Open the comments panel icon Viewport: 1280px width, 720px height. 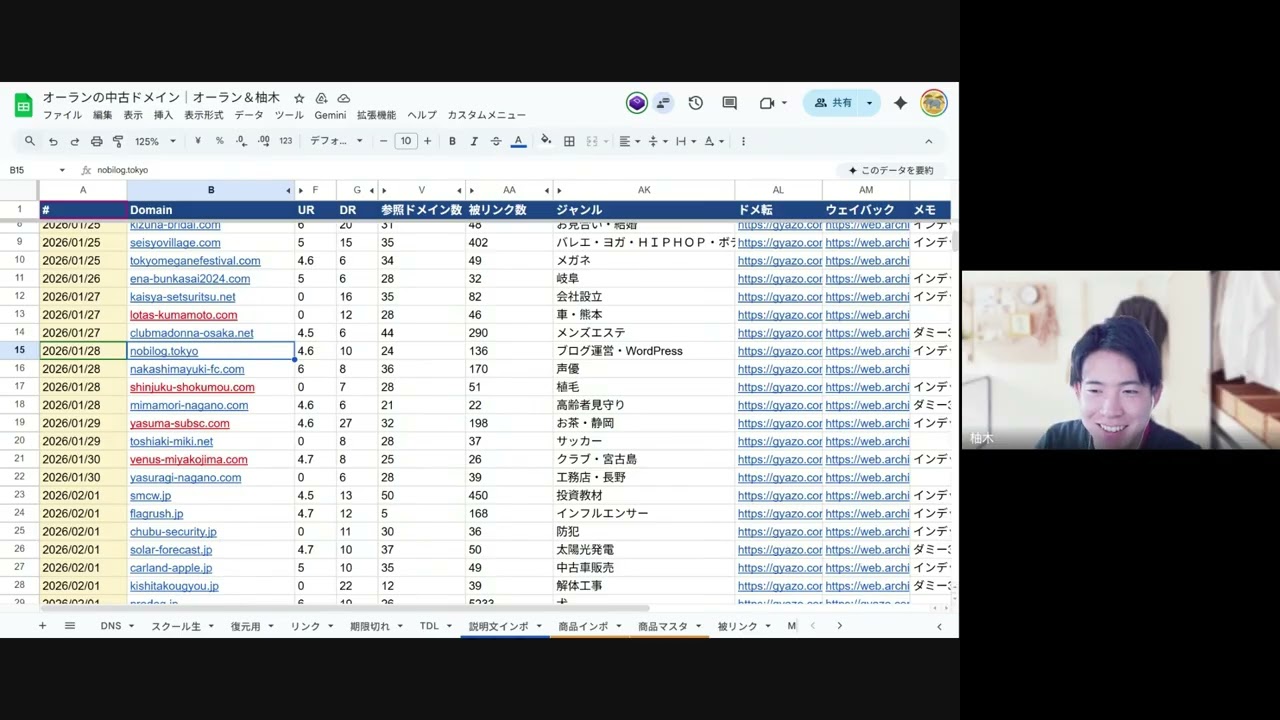[729, 103]
